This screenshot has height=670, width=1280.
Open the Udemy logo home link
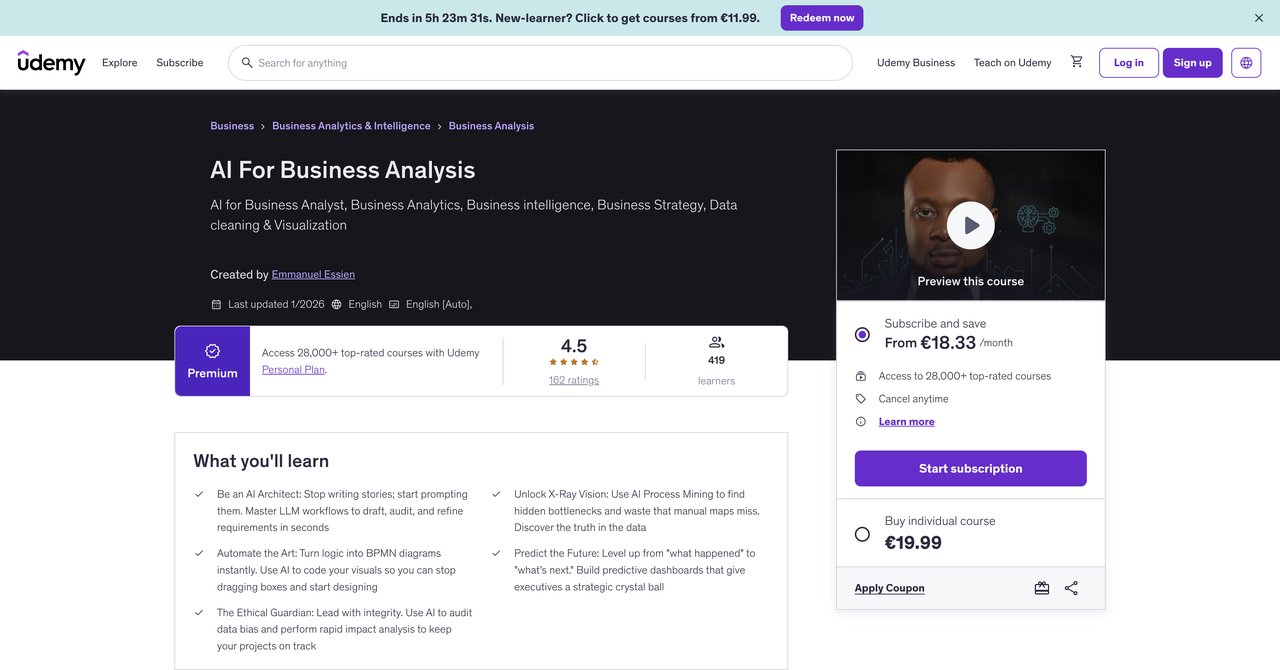pyautogui.click(x=52, y=62)
